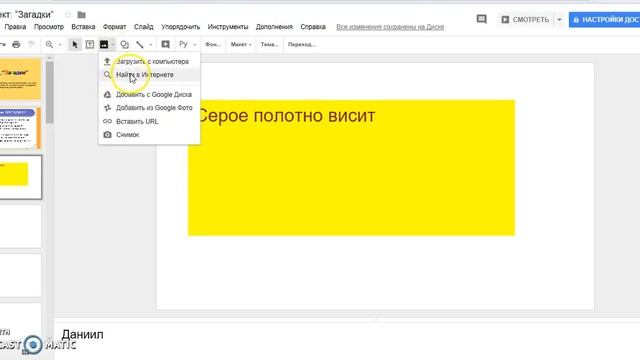
Task: Click Переход... transition button
Action: (302, 44)
